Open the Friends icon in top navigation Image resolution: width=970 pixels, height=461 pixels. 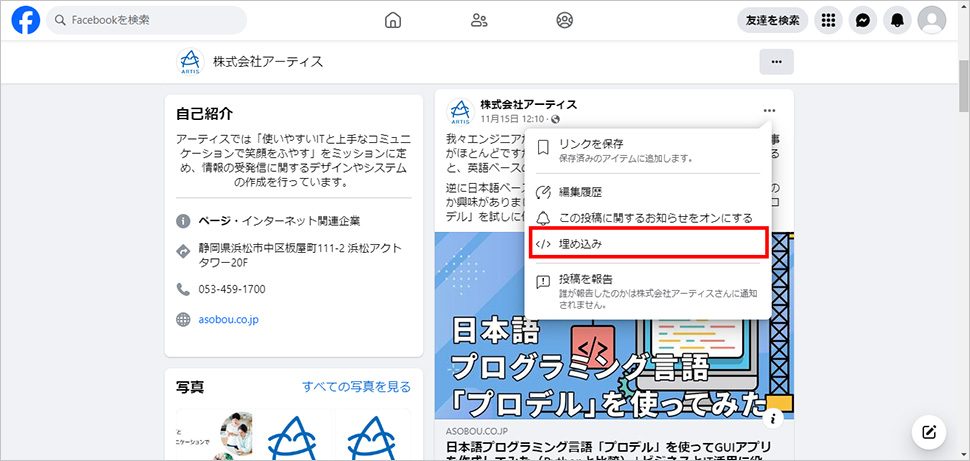[479, 20]
